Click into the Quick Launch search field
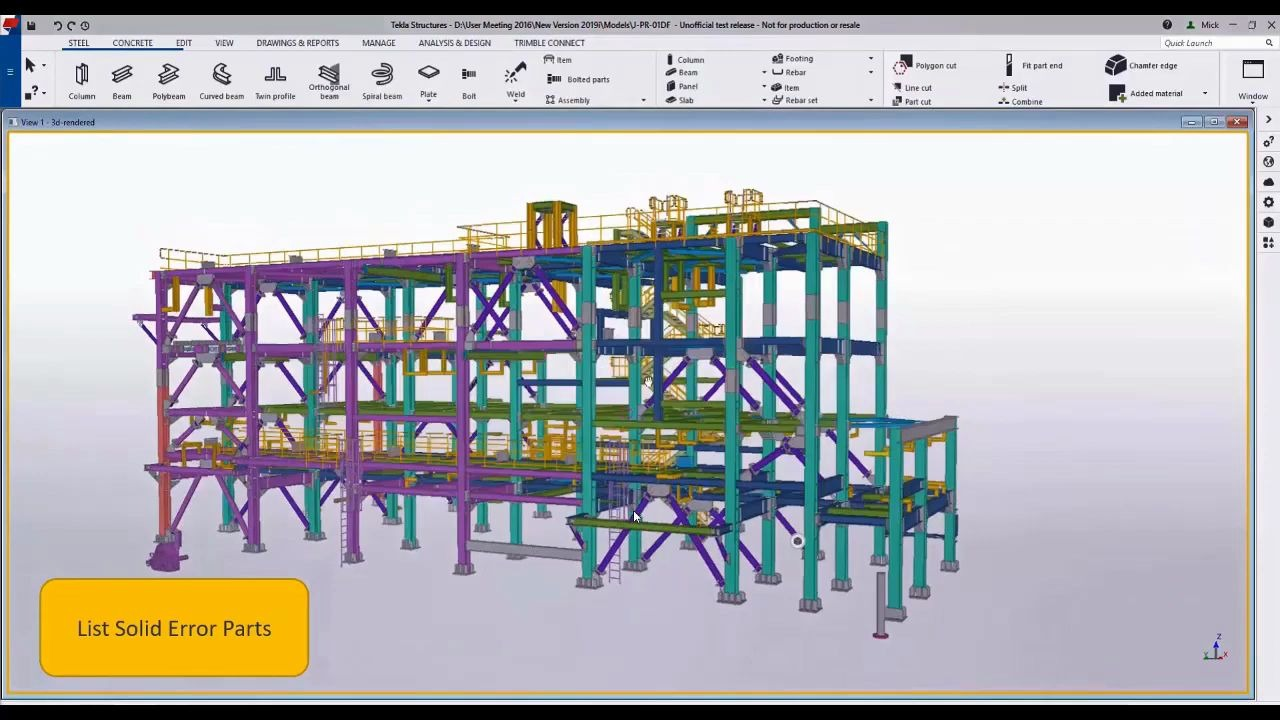The width and height of the screenshot is (1280, 720). [1212, 43]
